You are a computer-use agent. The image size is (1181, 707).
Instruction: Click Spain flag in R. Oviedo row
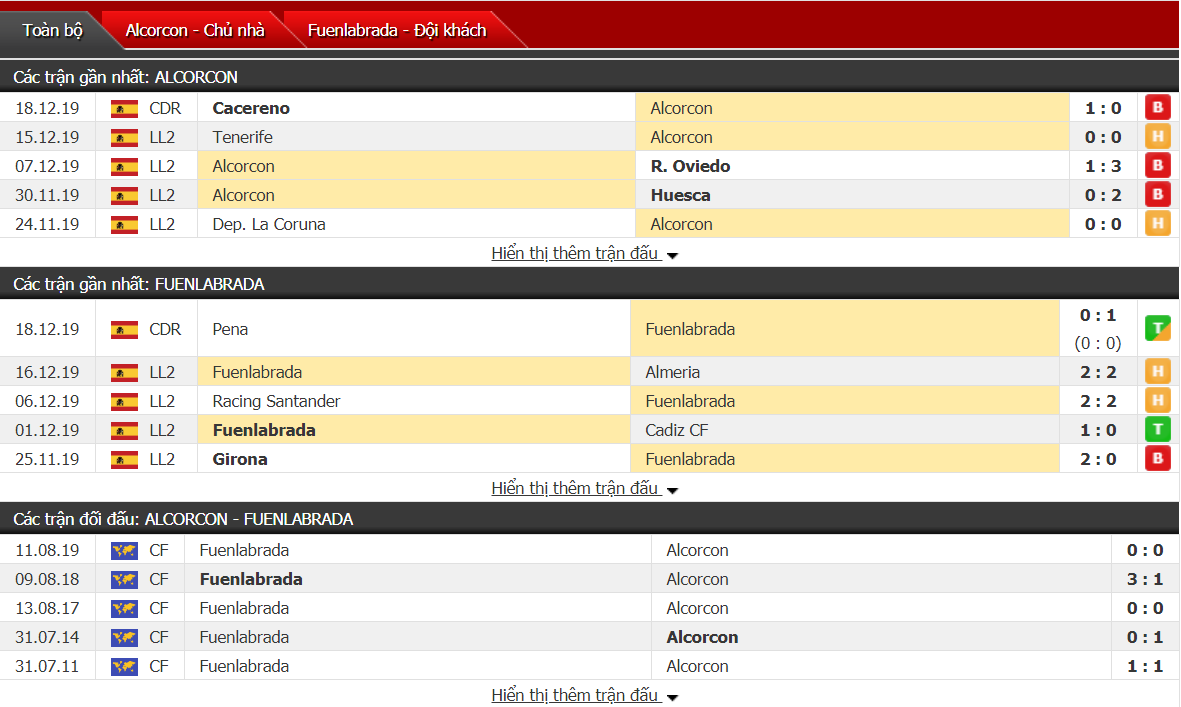[124, 166]
